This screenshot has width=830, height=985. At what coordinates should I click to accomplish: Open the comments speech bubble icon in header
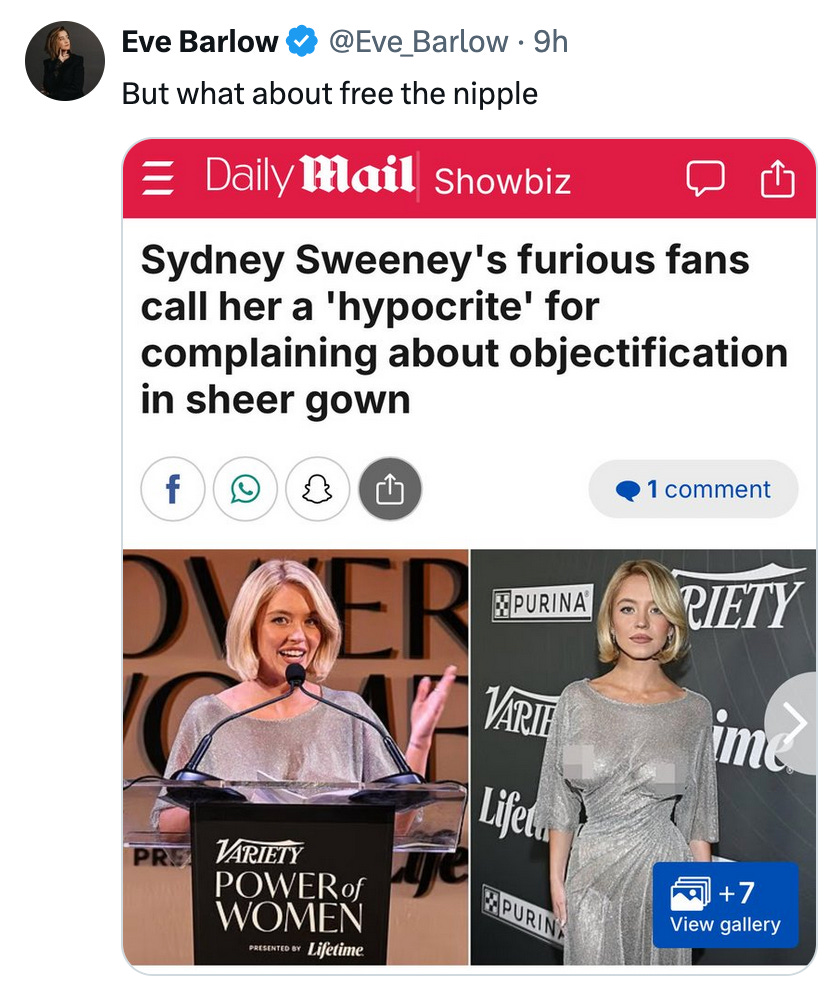(x=705, y=179)
